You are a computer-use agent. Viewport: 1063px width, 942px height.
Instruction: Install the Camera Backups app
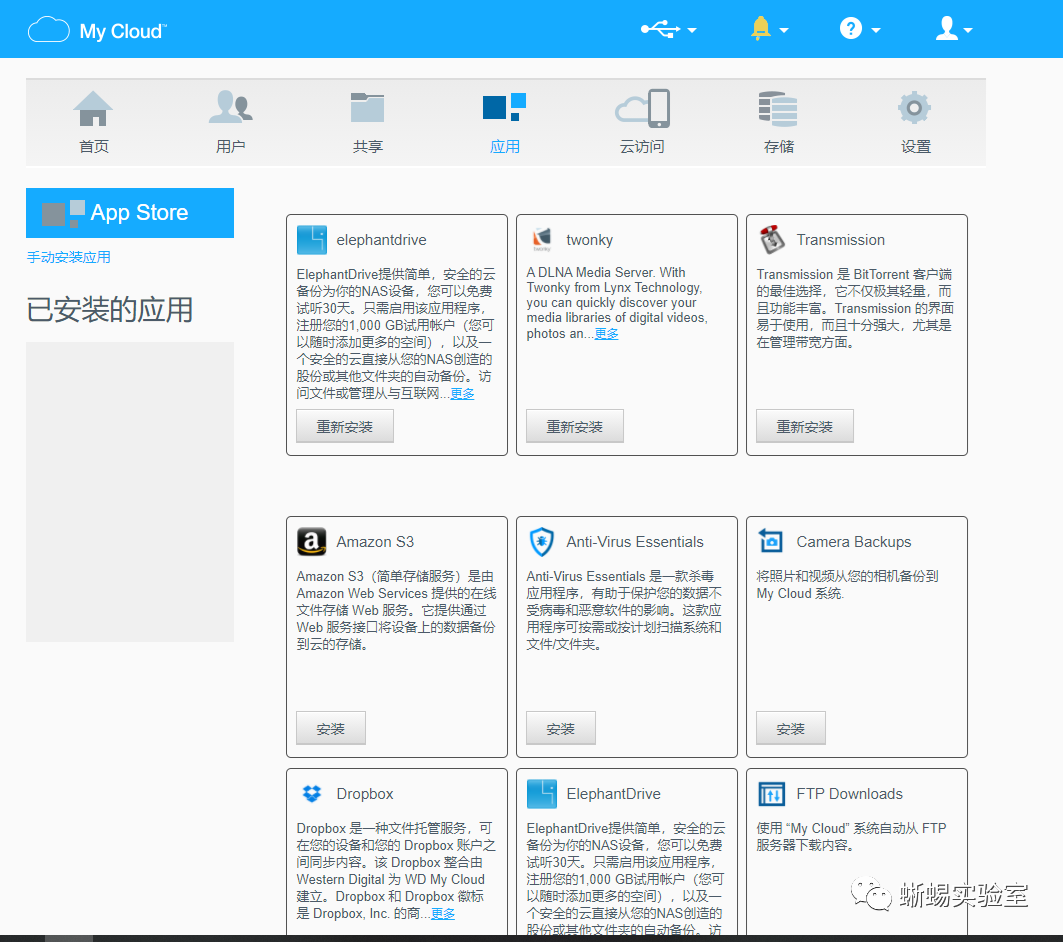(x=790, y=729)
